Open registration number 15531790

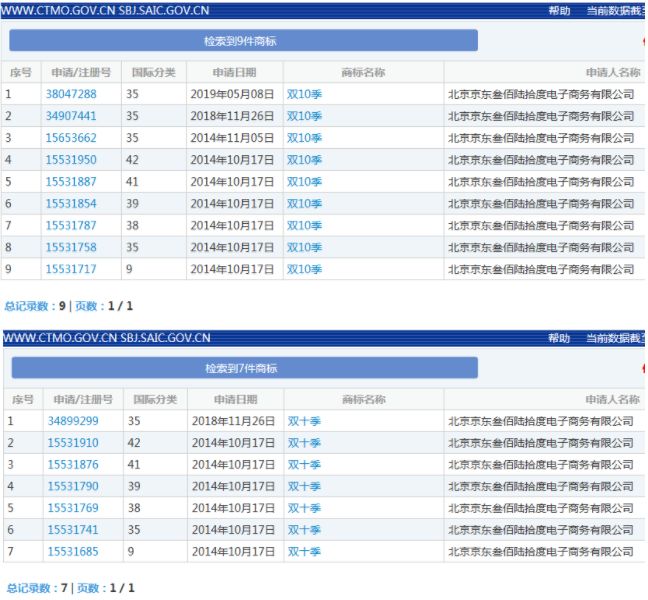tap(73, 486)
